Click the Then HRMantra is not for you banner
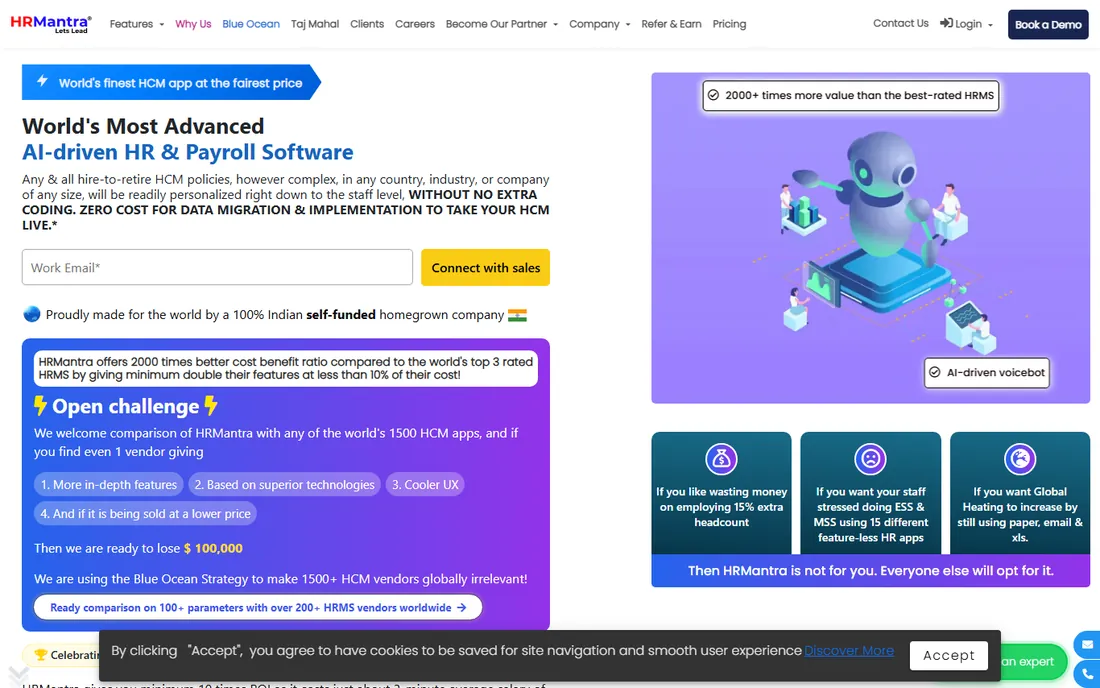1100x688 pixels. [x=871, y=571]
